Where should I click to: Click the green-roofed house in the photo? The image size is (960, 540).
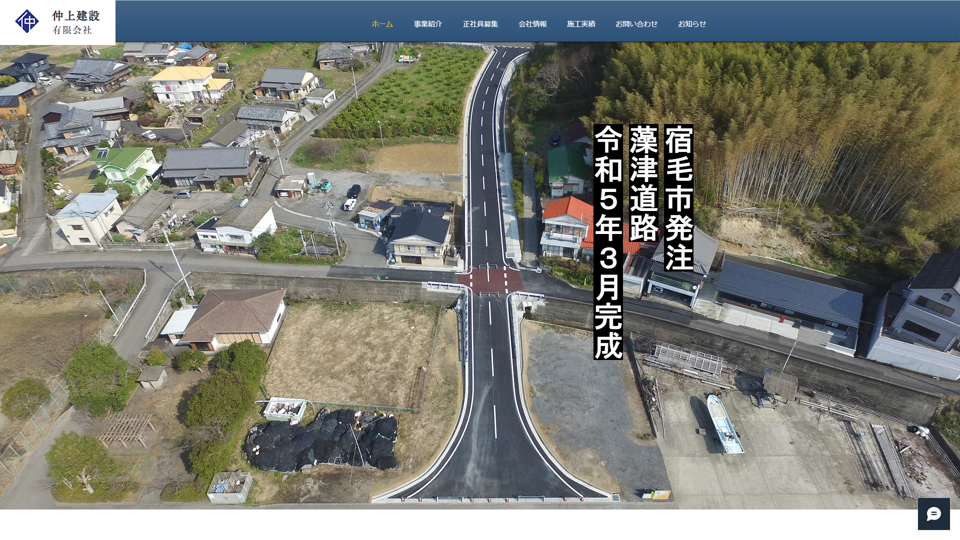click(128, 165)
